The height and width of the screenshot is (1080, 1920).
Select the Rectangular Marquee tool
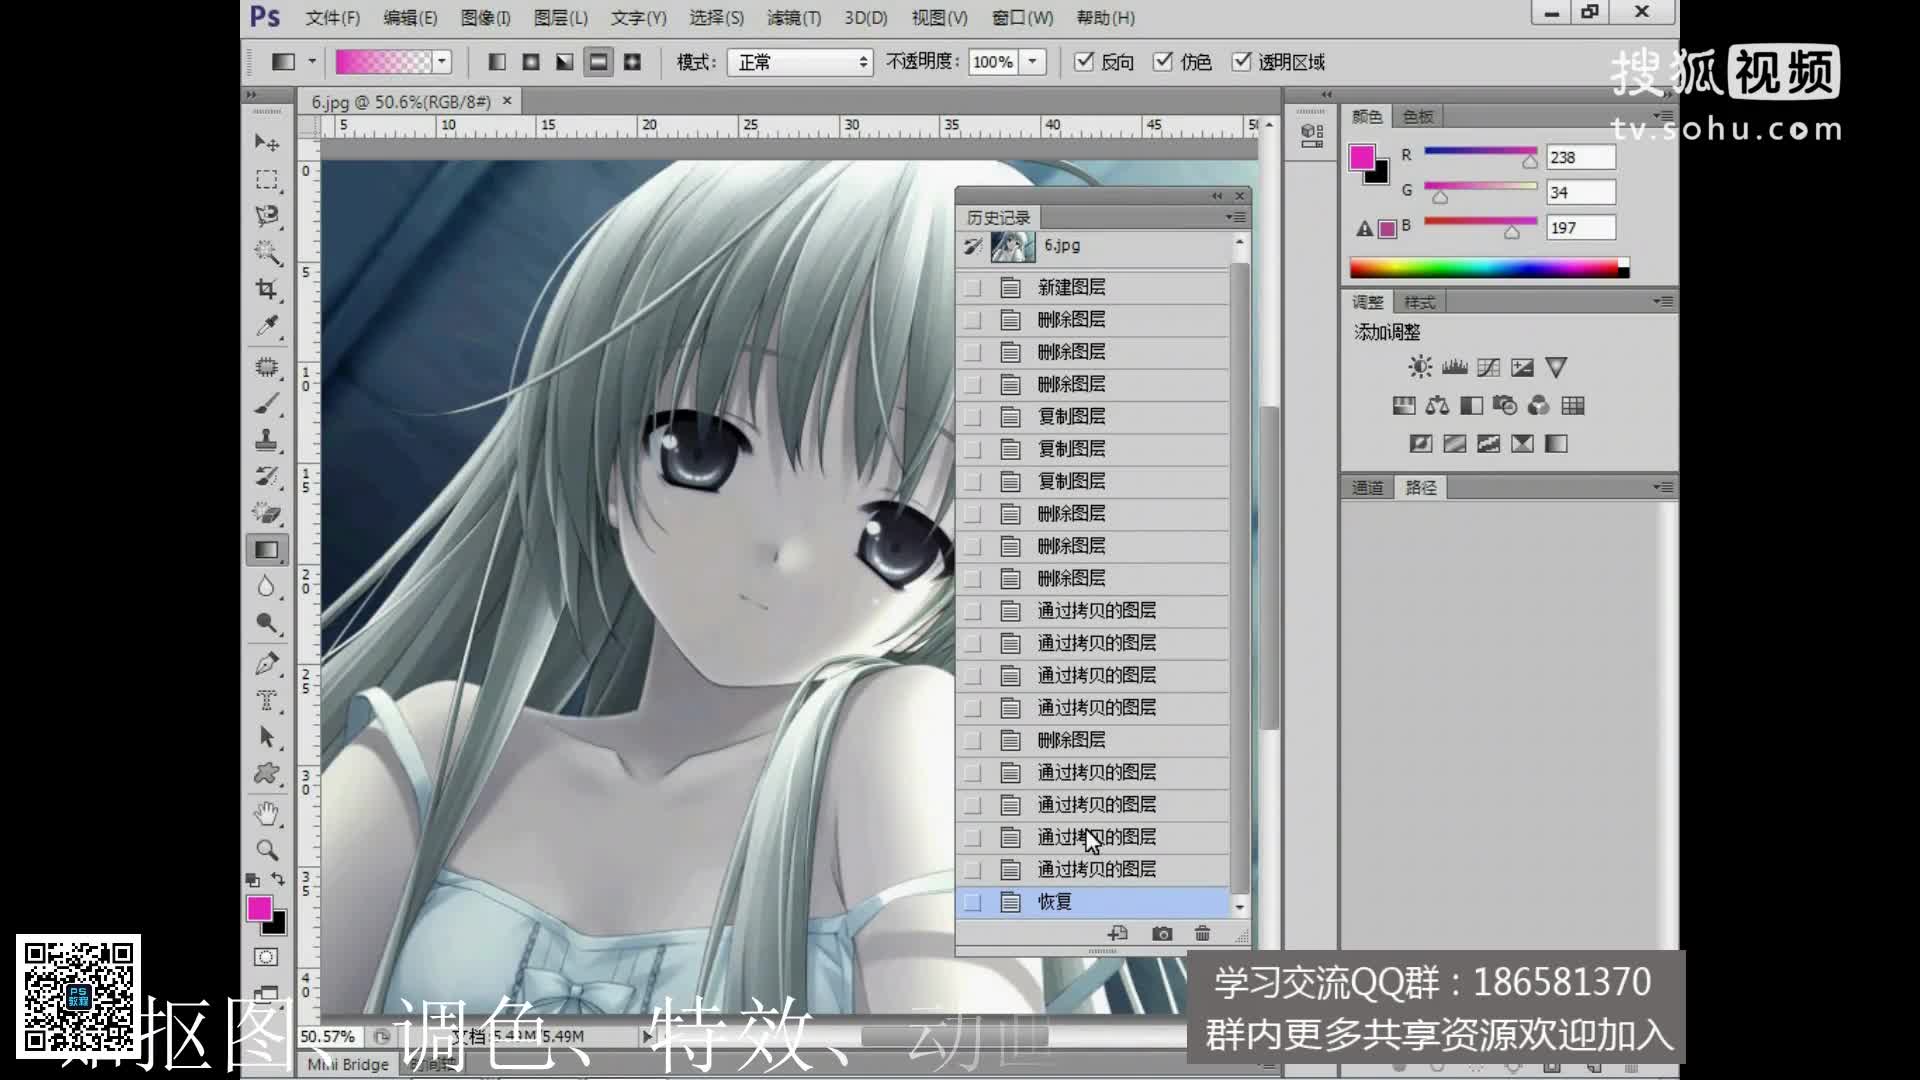tap(266, 180)
